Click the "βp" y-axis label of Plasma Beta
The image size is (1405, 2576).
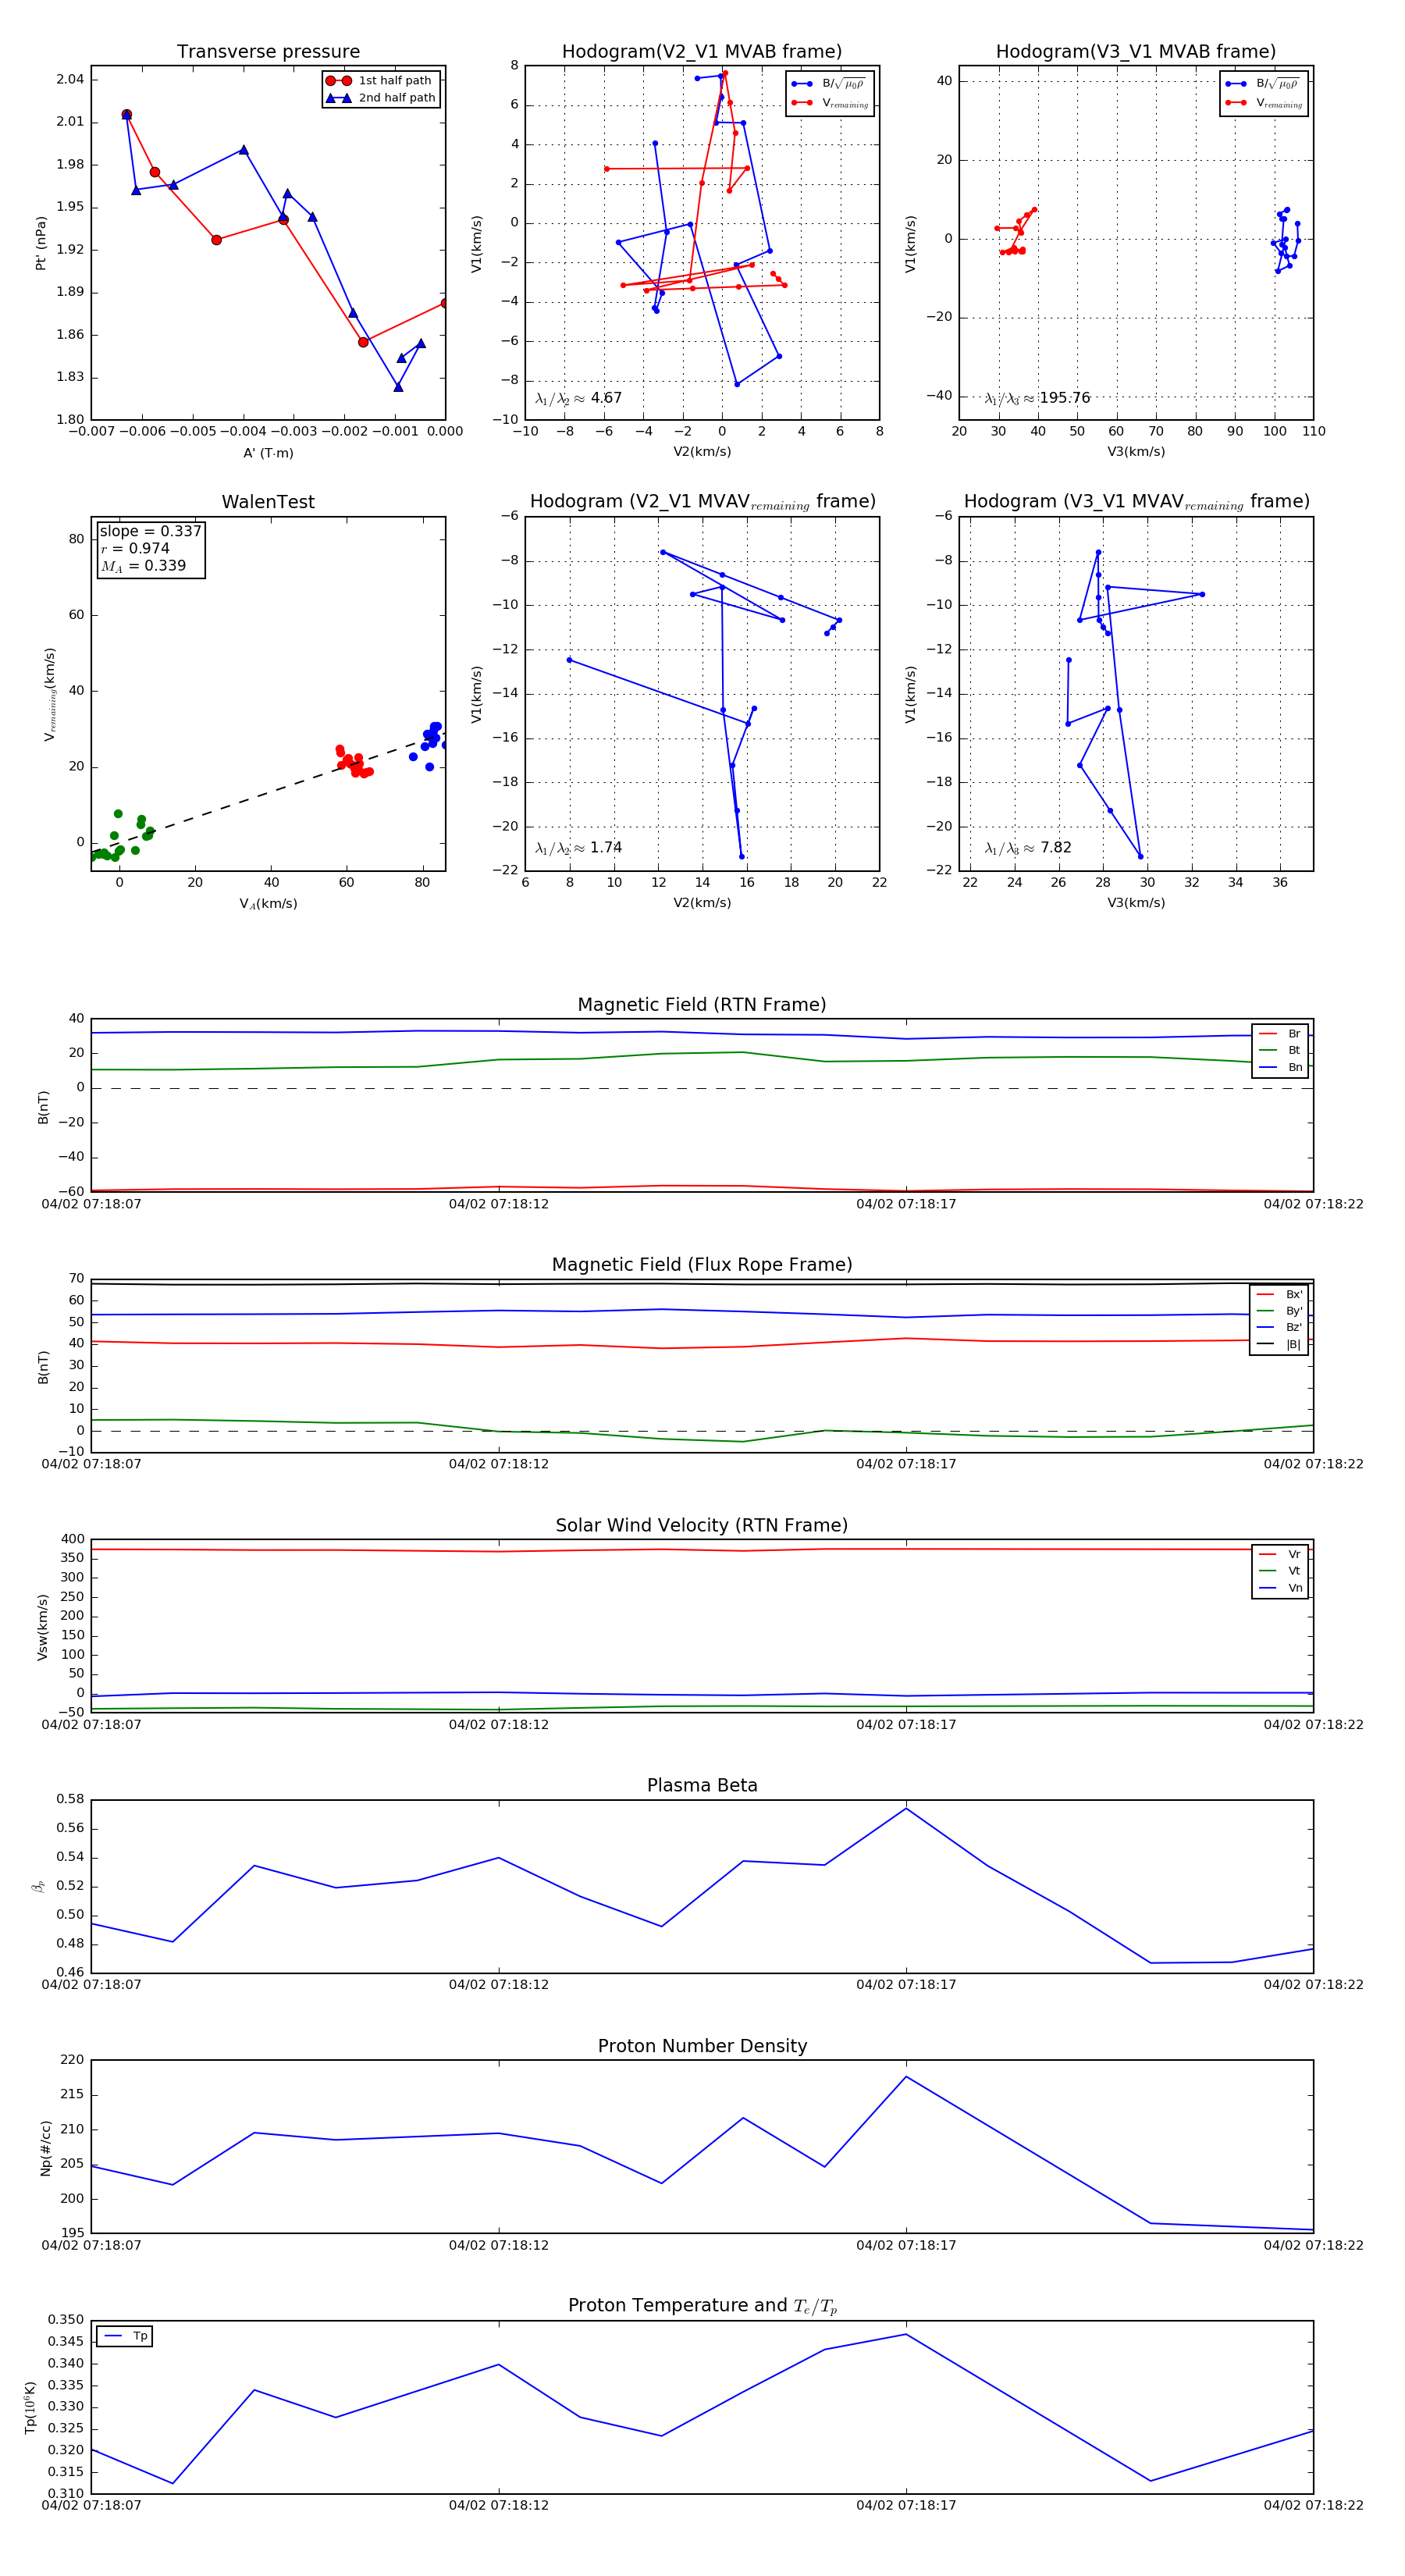tap(38, 1887)
